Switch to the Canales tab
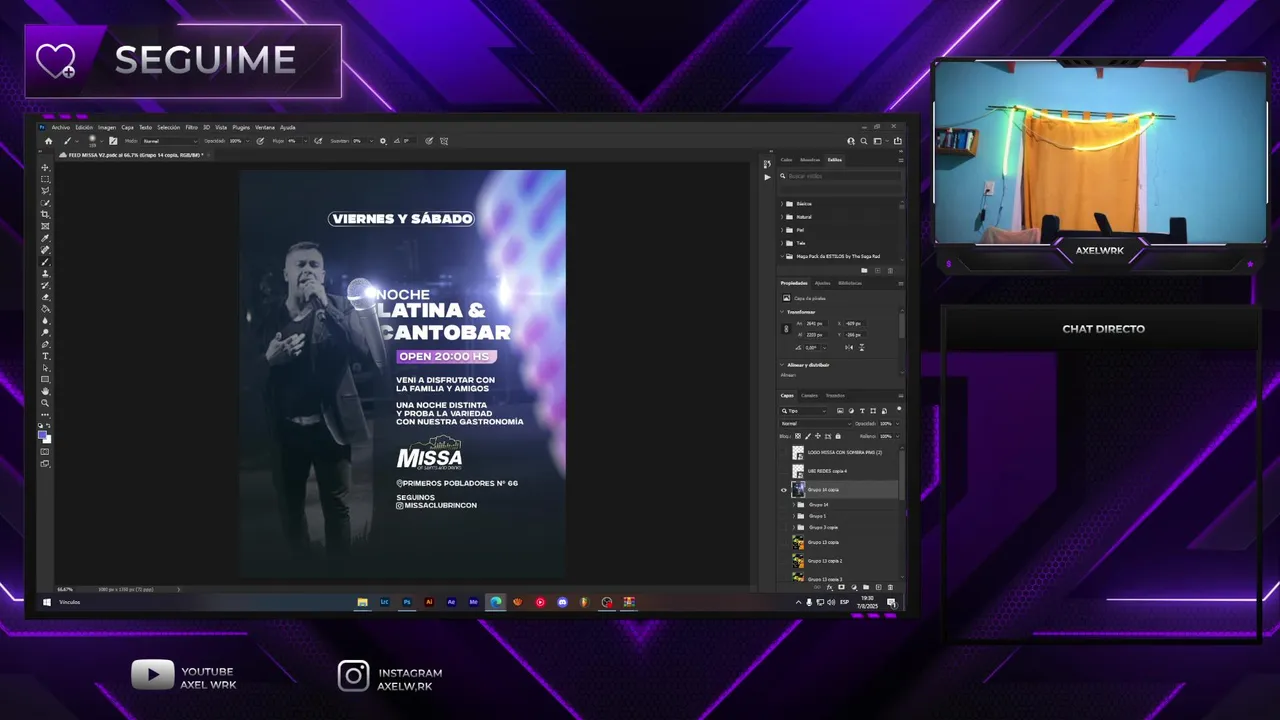1280x720 pixels. click(809, 395)
